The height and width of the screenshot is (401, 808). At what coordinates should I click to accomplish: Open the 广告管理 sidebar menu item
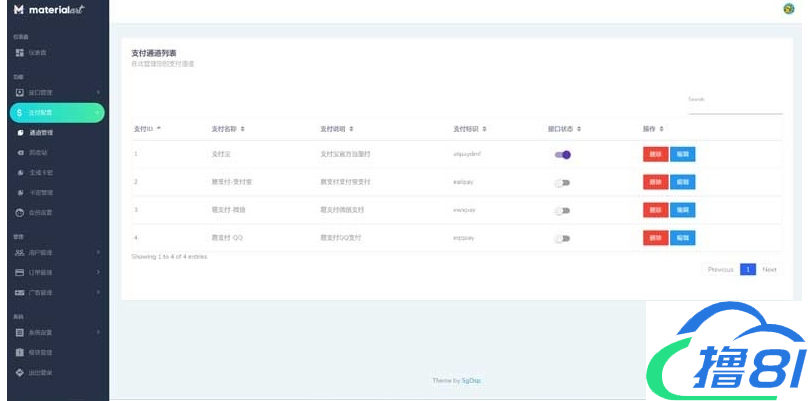click(x=41, y=292)
